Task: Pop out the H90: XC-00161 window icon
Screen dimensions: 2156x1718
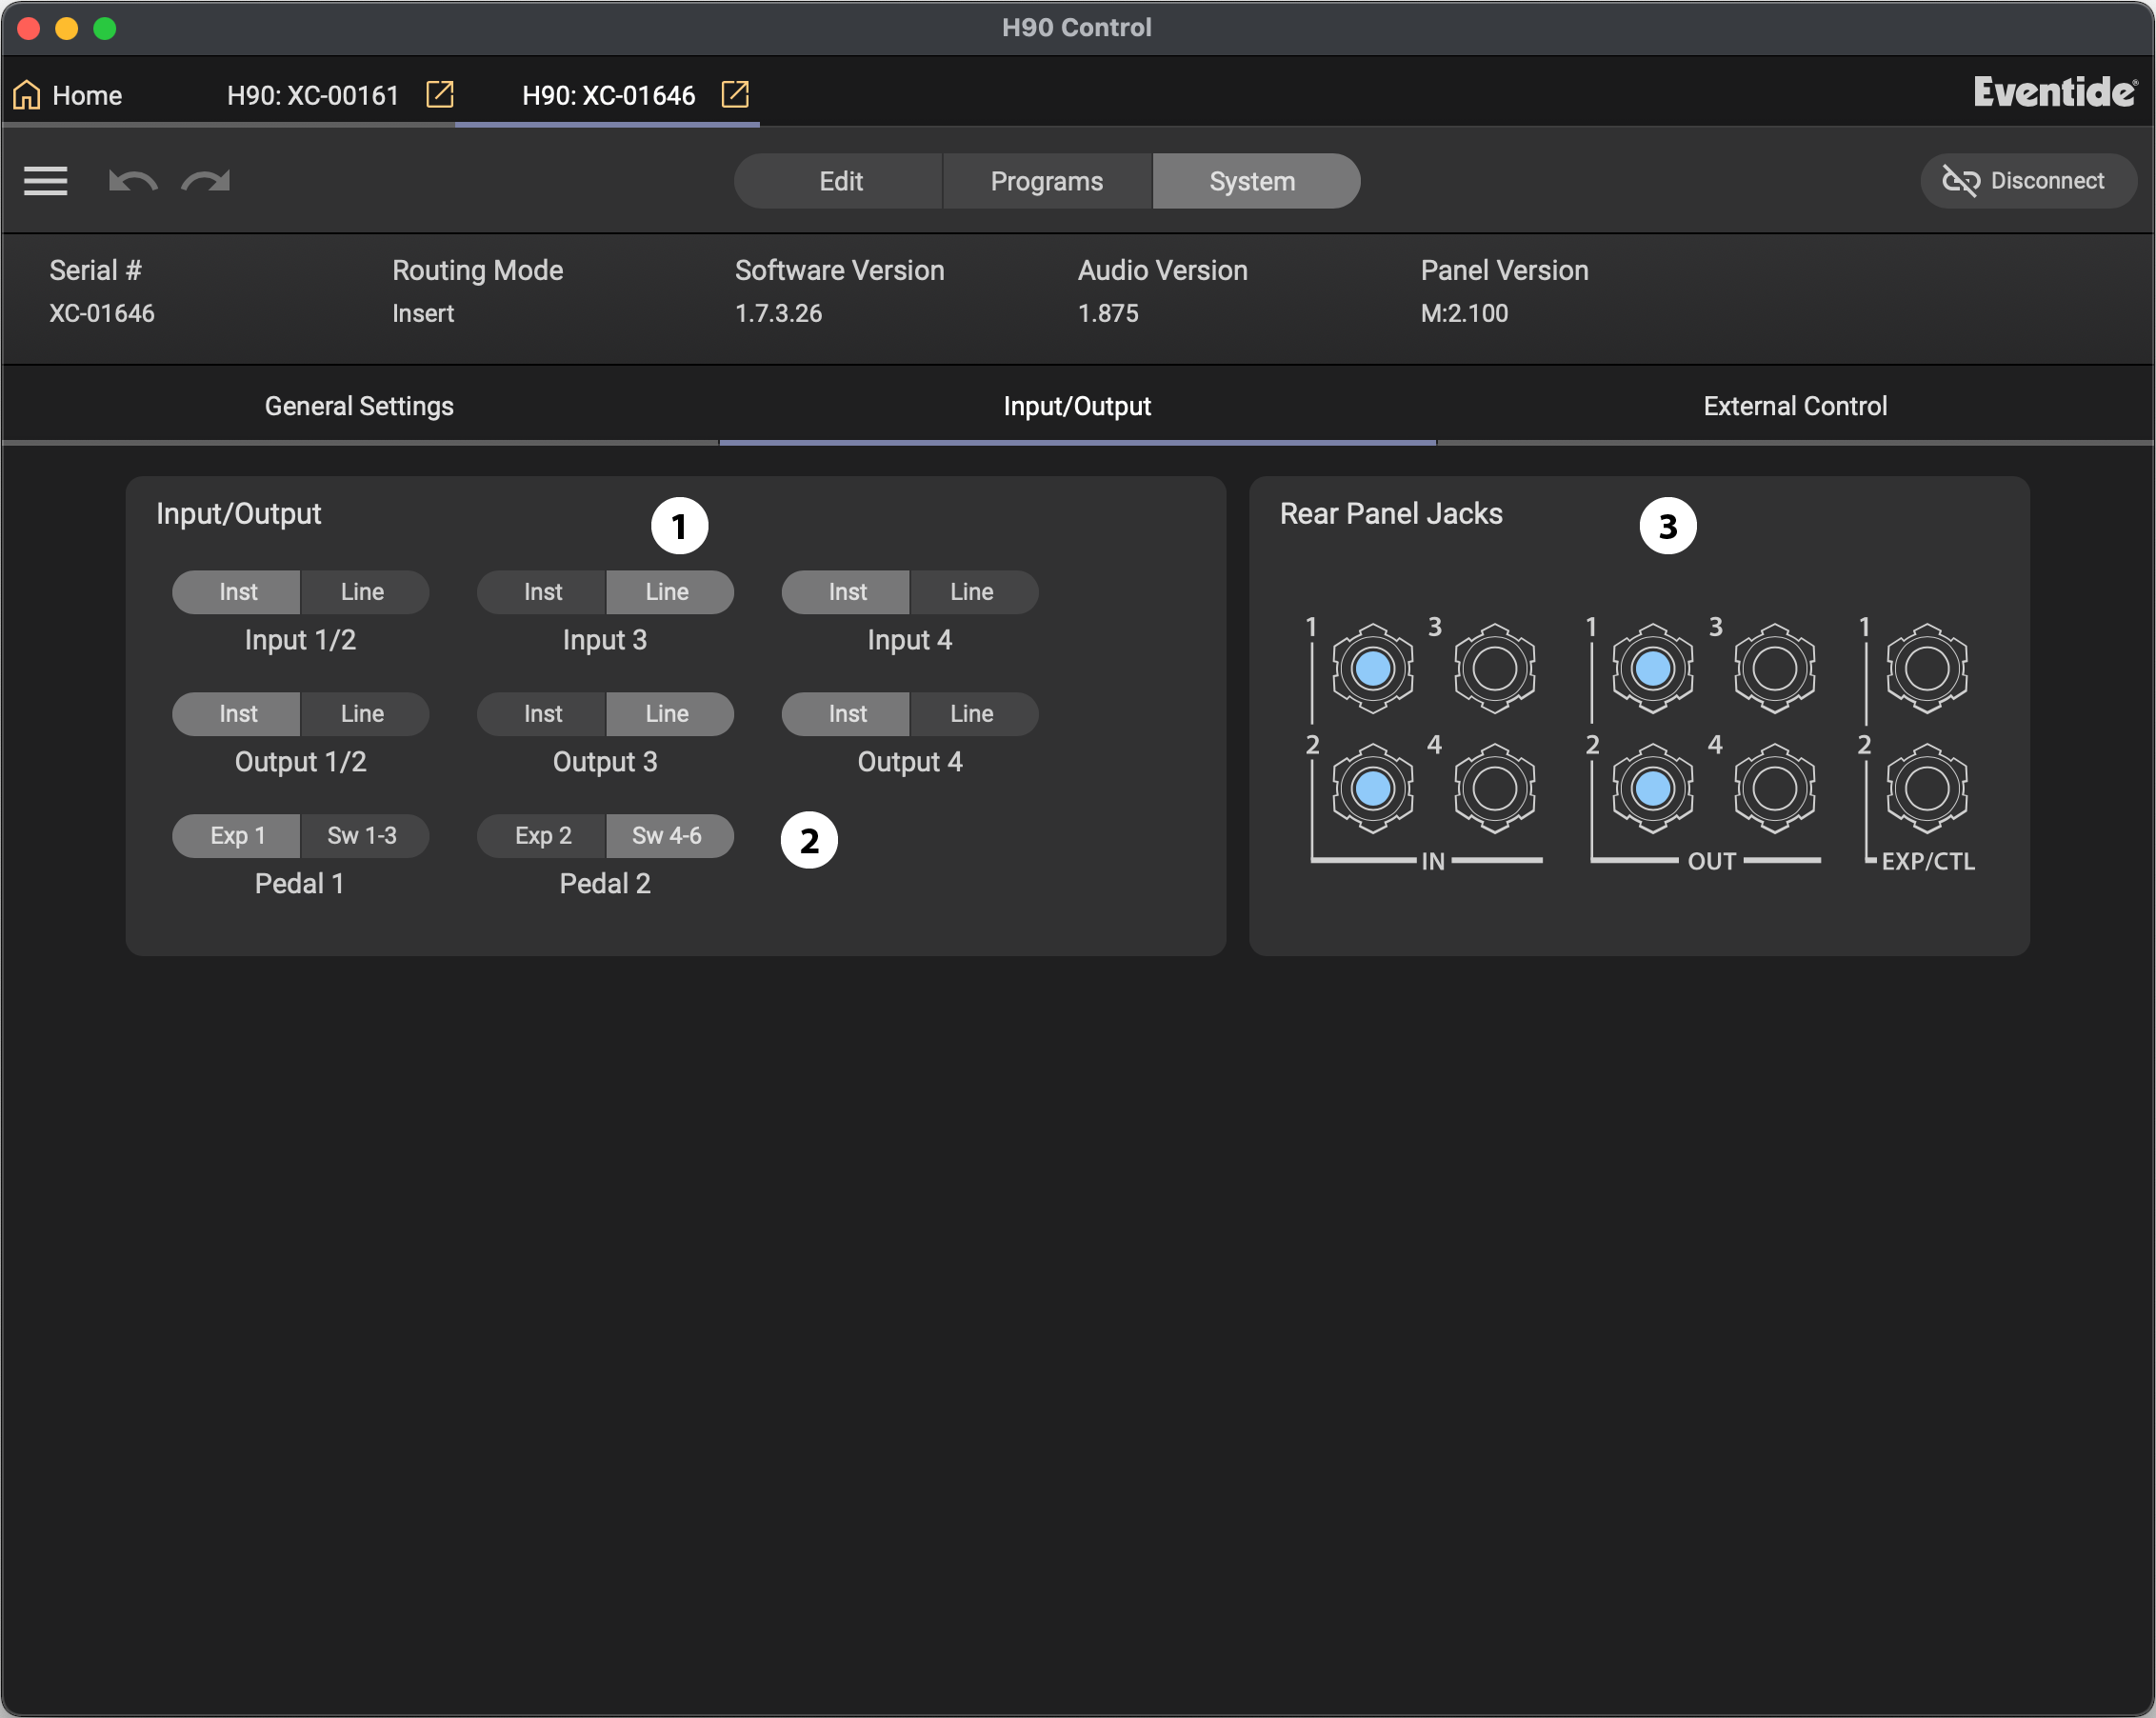Action: click(x=440, y=95)
